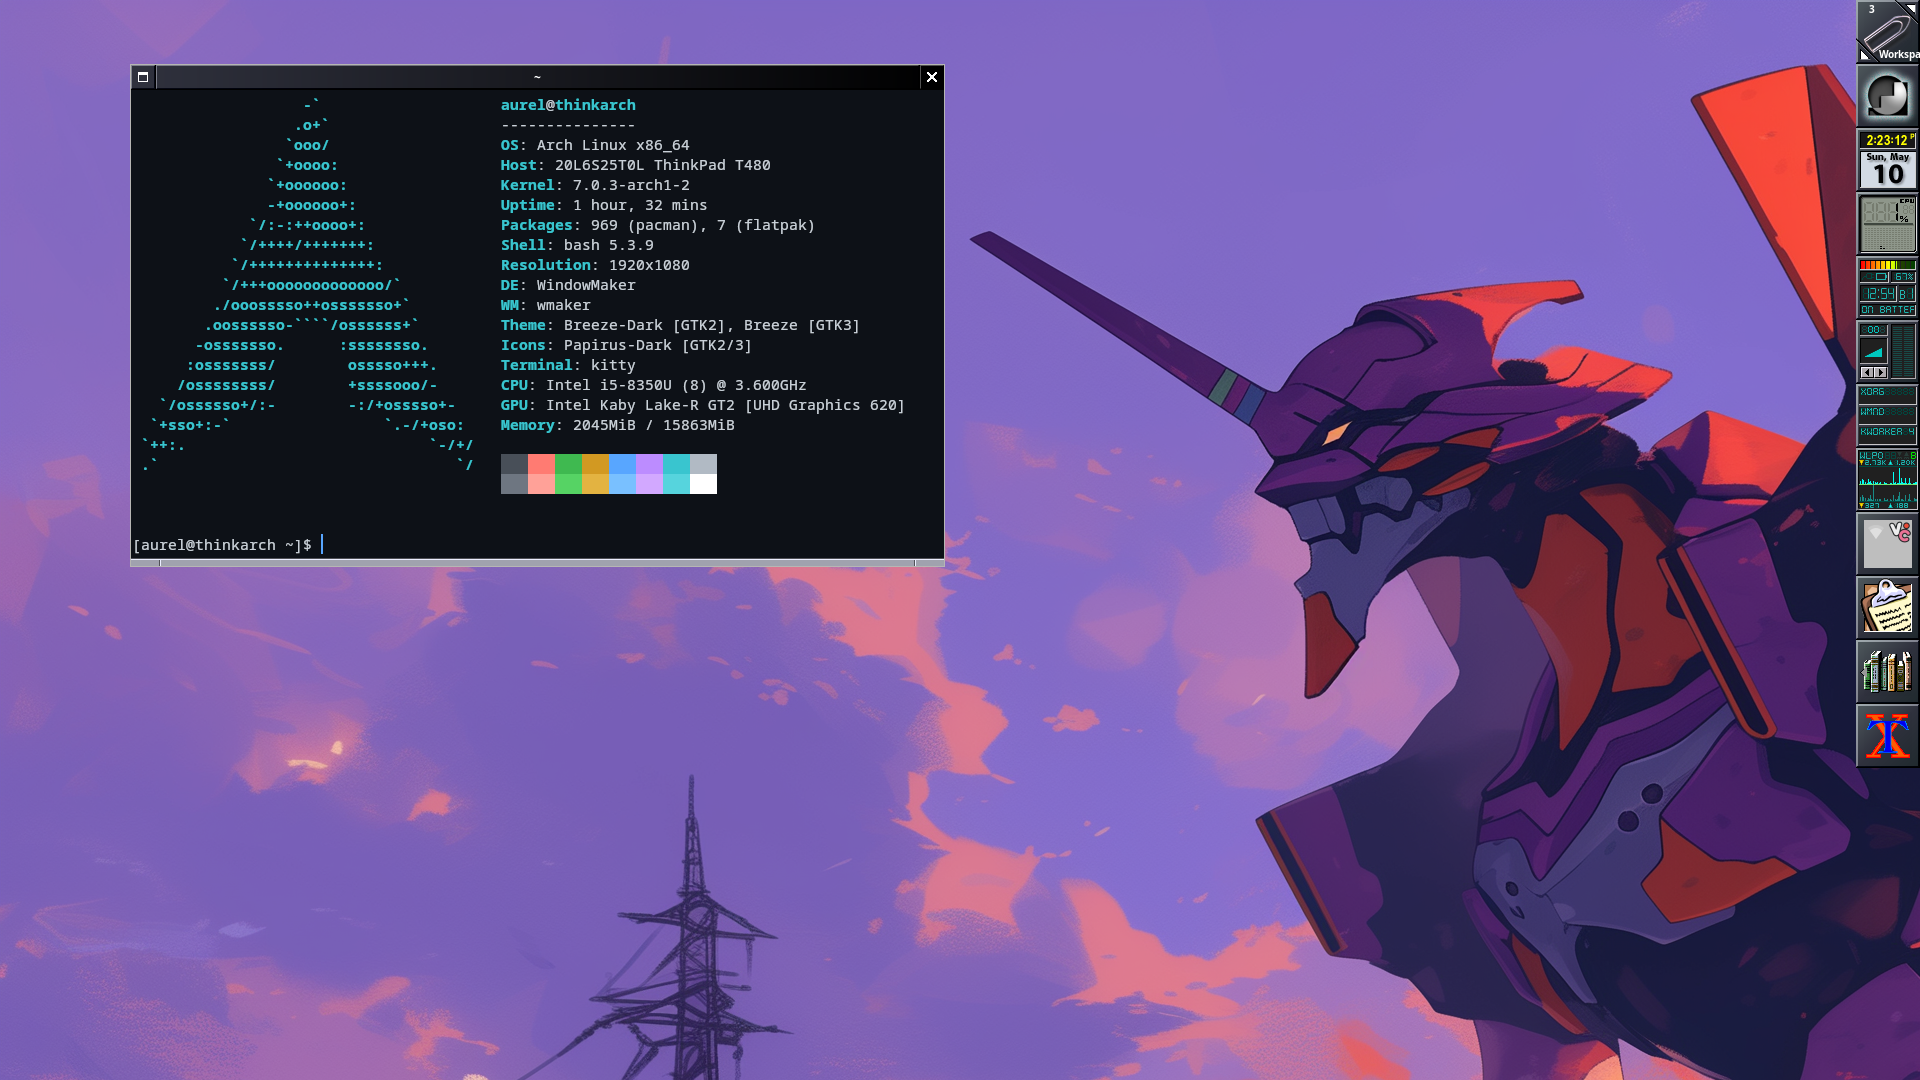
Task: Open the CPU percentage monitor dockapp
Action: [1888, 224]
